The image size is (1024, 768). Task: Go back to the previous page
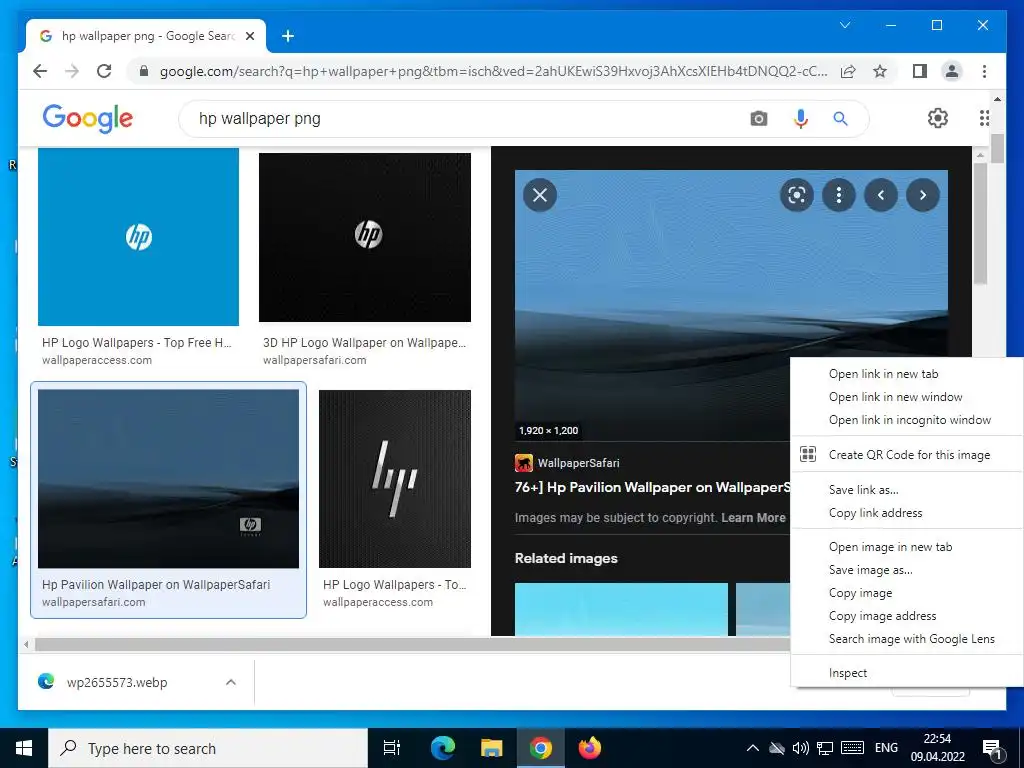(x=40, y=71)
